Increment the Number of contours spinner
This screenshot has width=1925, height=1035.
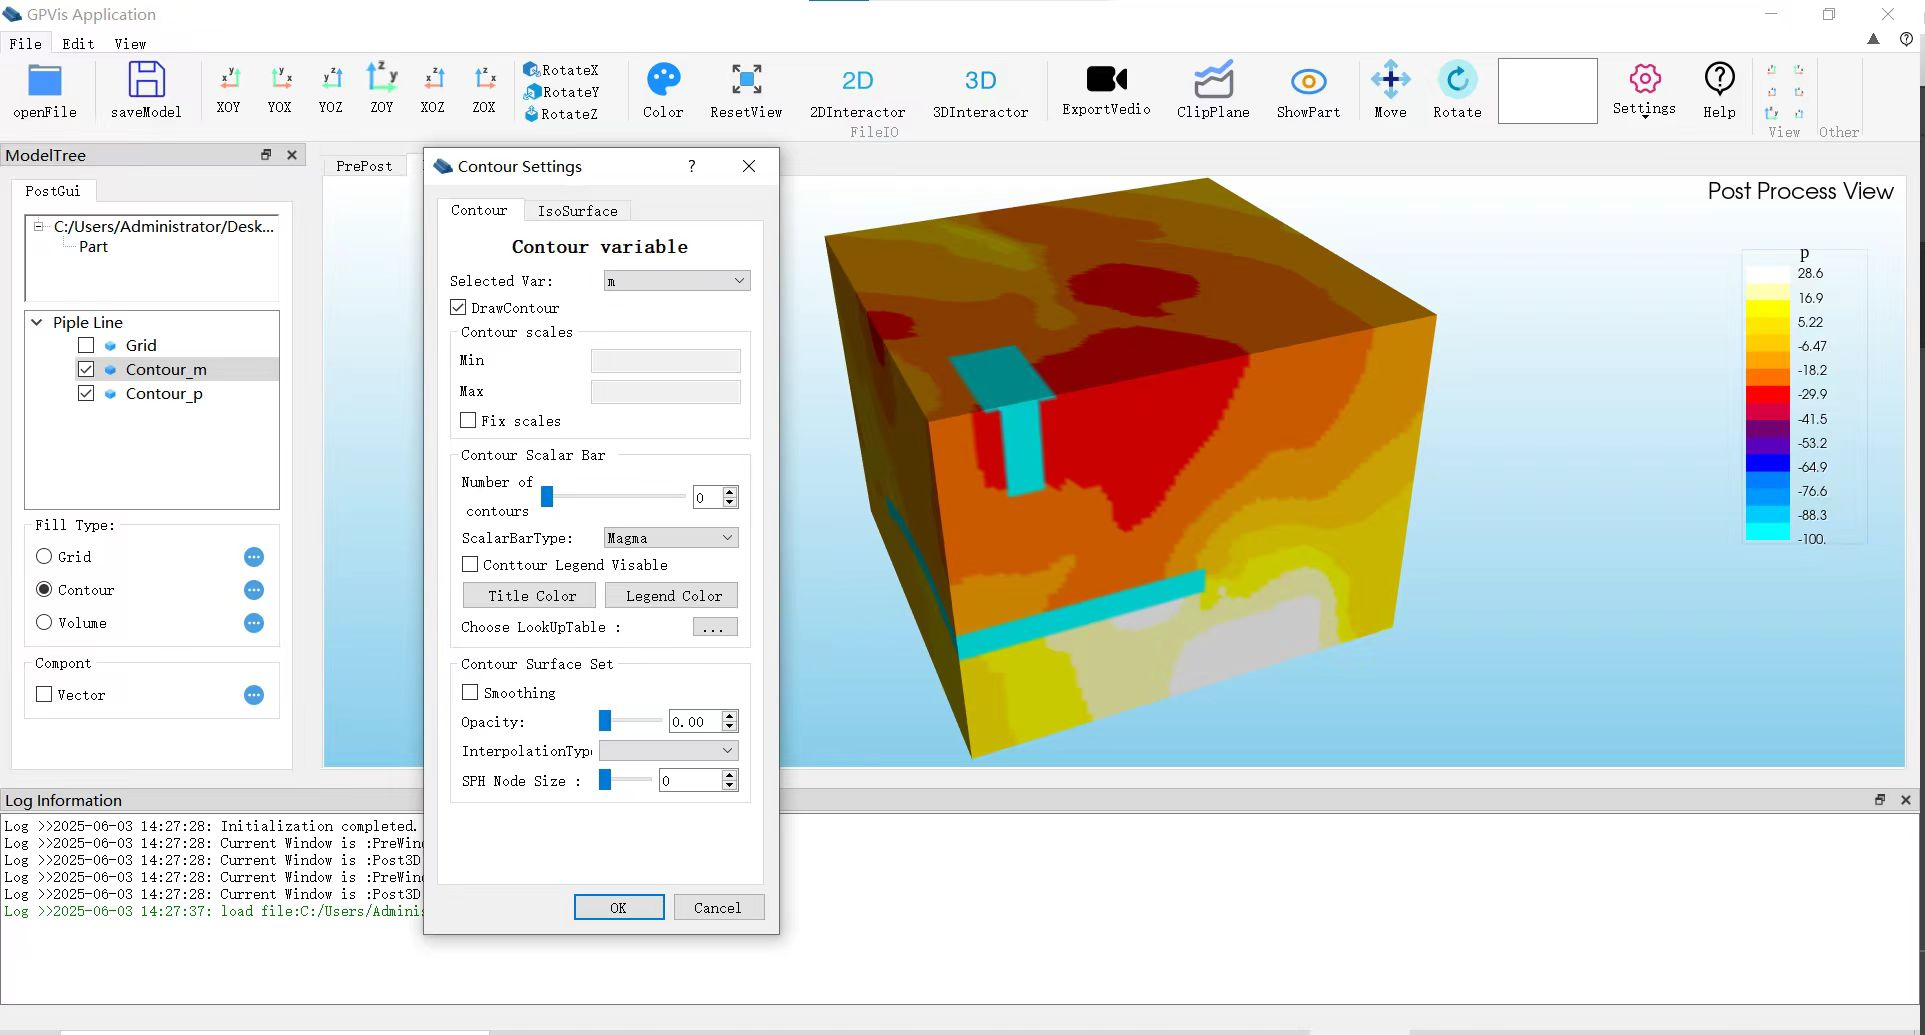coord(730,492)
